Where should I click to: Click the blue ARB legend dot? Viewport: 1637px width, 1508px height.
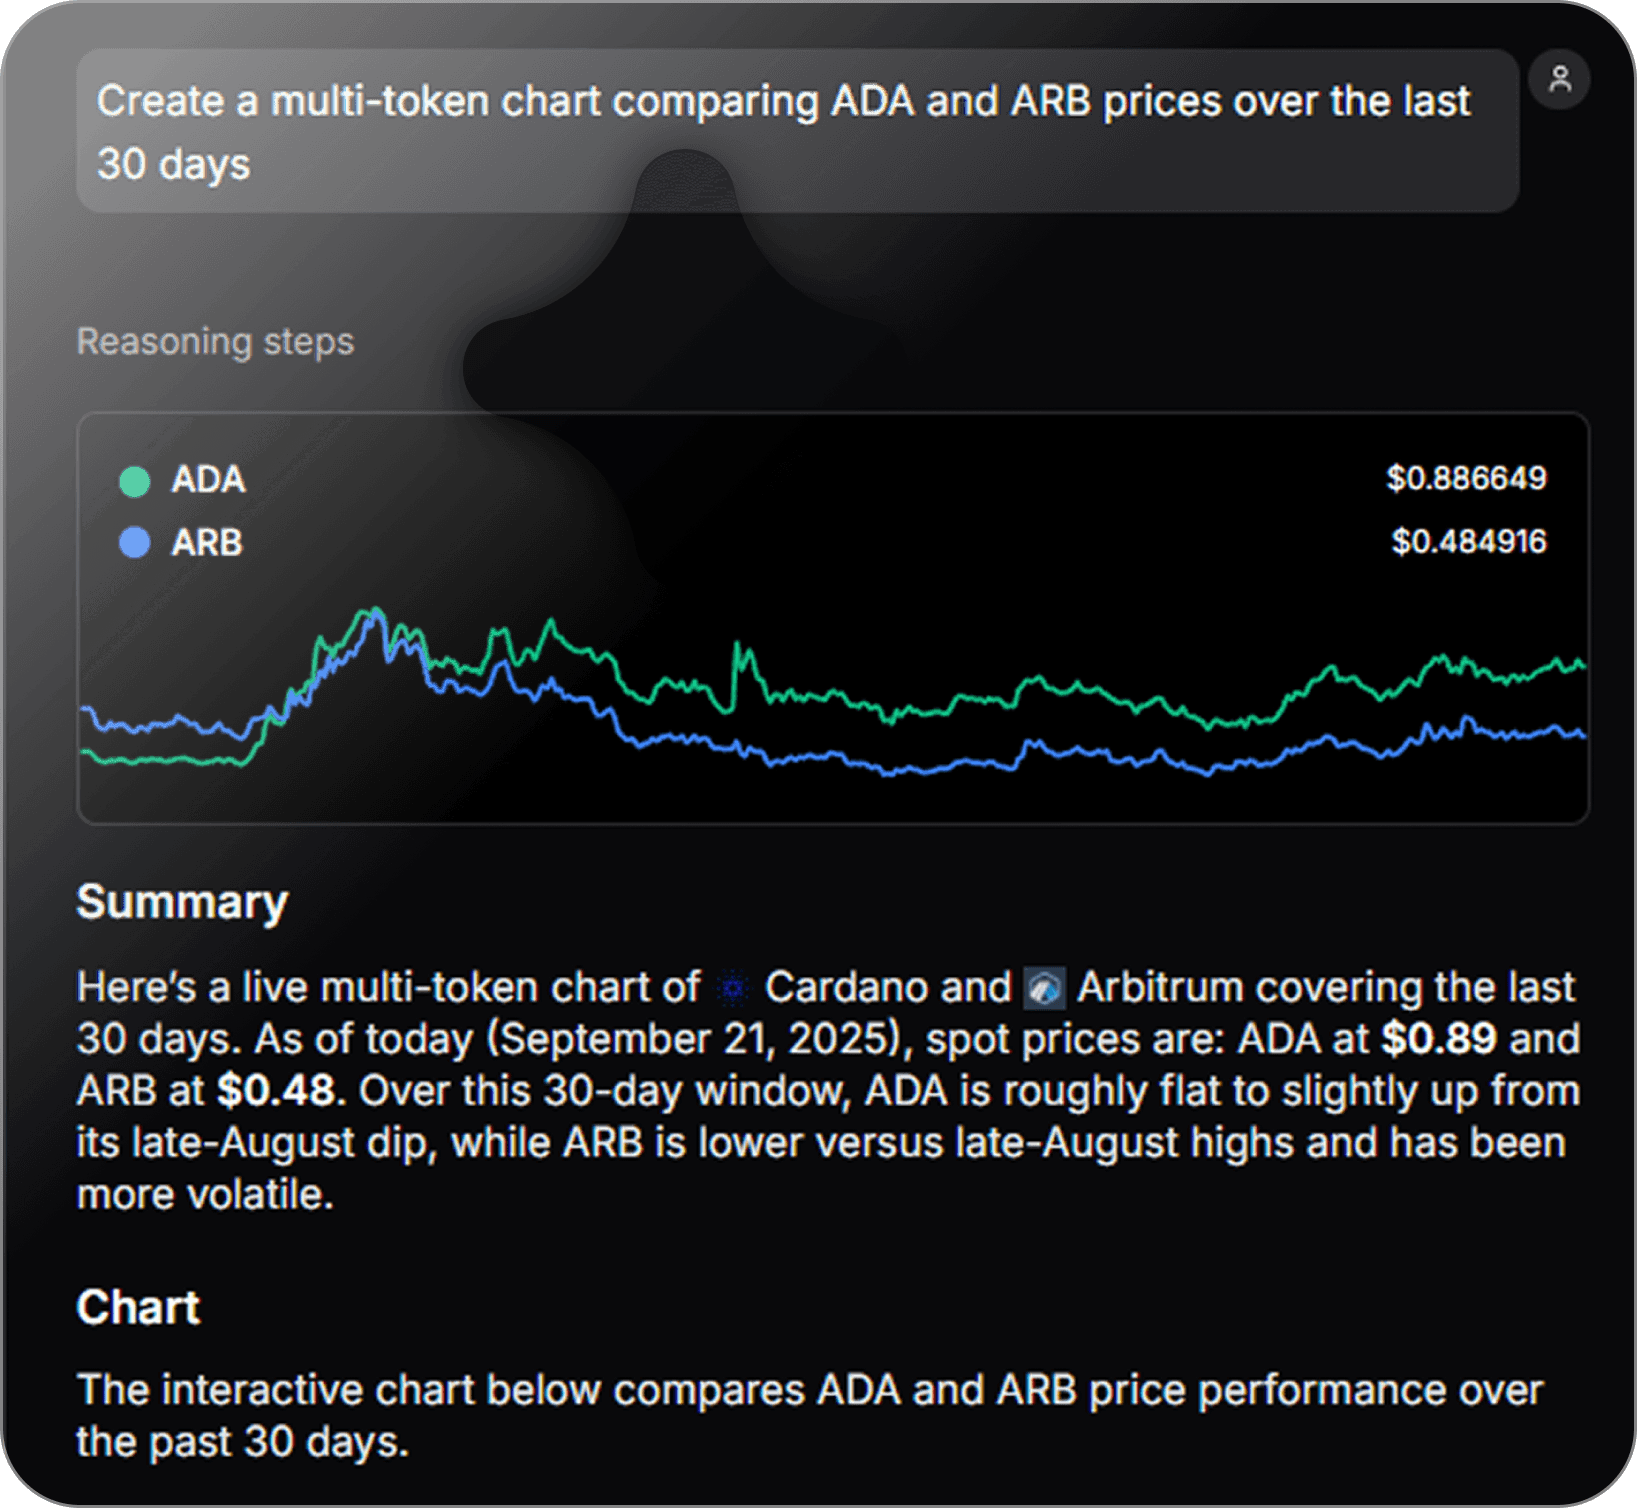pos(135,543)
